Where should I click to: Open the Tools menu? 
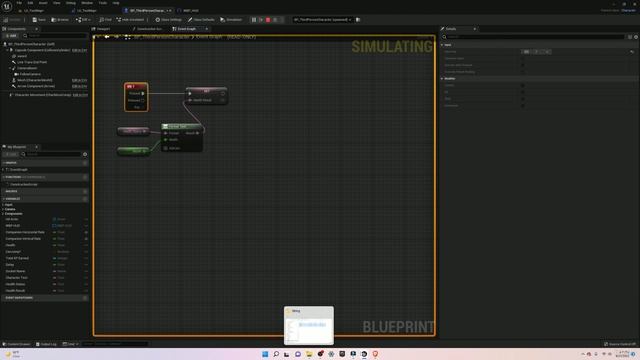103,3
